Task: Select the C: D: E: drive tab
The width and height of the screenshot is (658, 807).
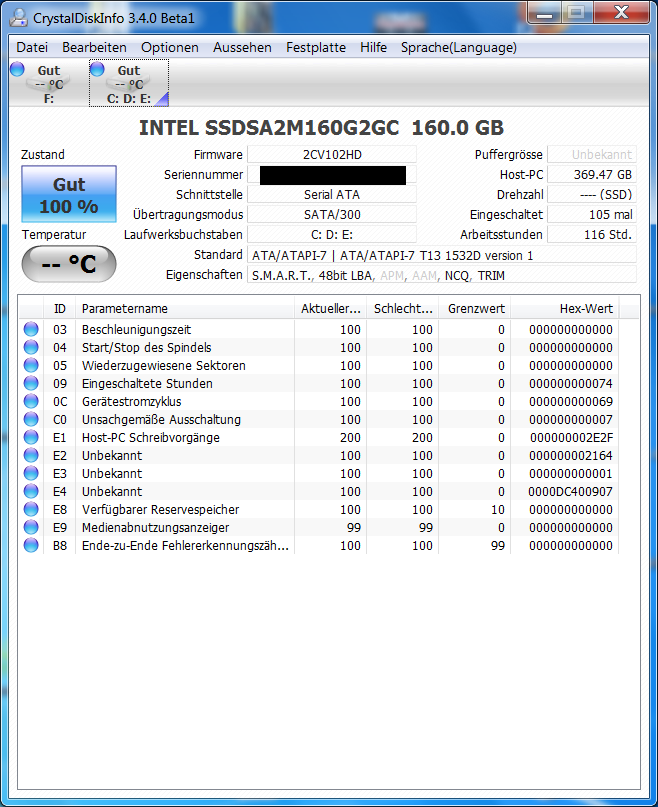Action: click(129, 83)
